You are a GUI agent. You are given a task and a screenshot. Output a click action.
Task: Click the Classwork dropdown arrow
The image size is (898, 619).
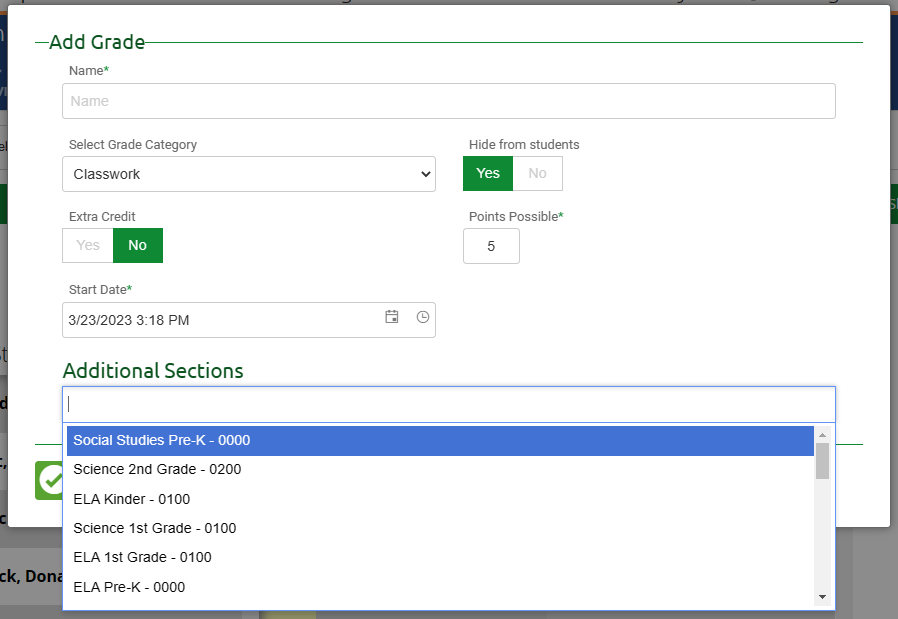[x=424, y=173]
